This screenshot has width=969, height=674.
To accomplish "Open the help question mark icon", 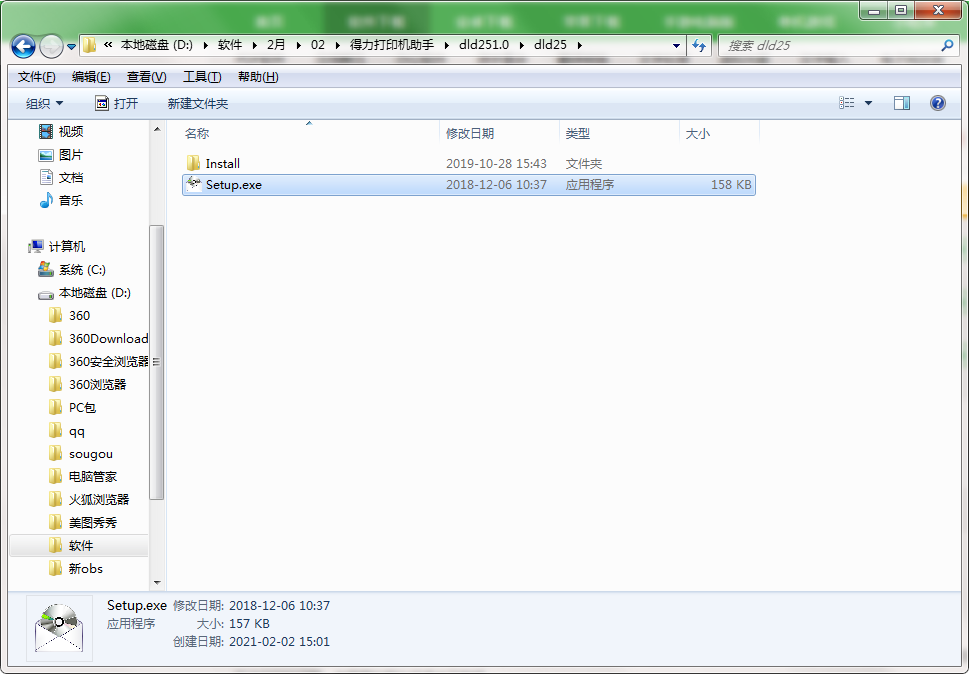I will pyautogui.click(x=937, y=103).
